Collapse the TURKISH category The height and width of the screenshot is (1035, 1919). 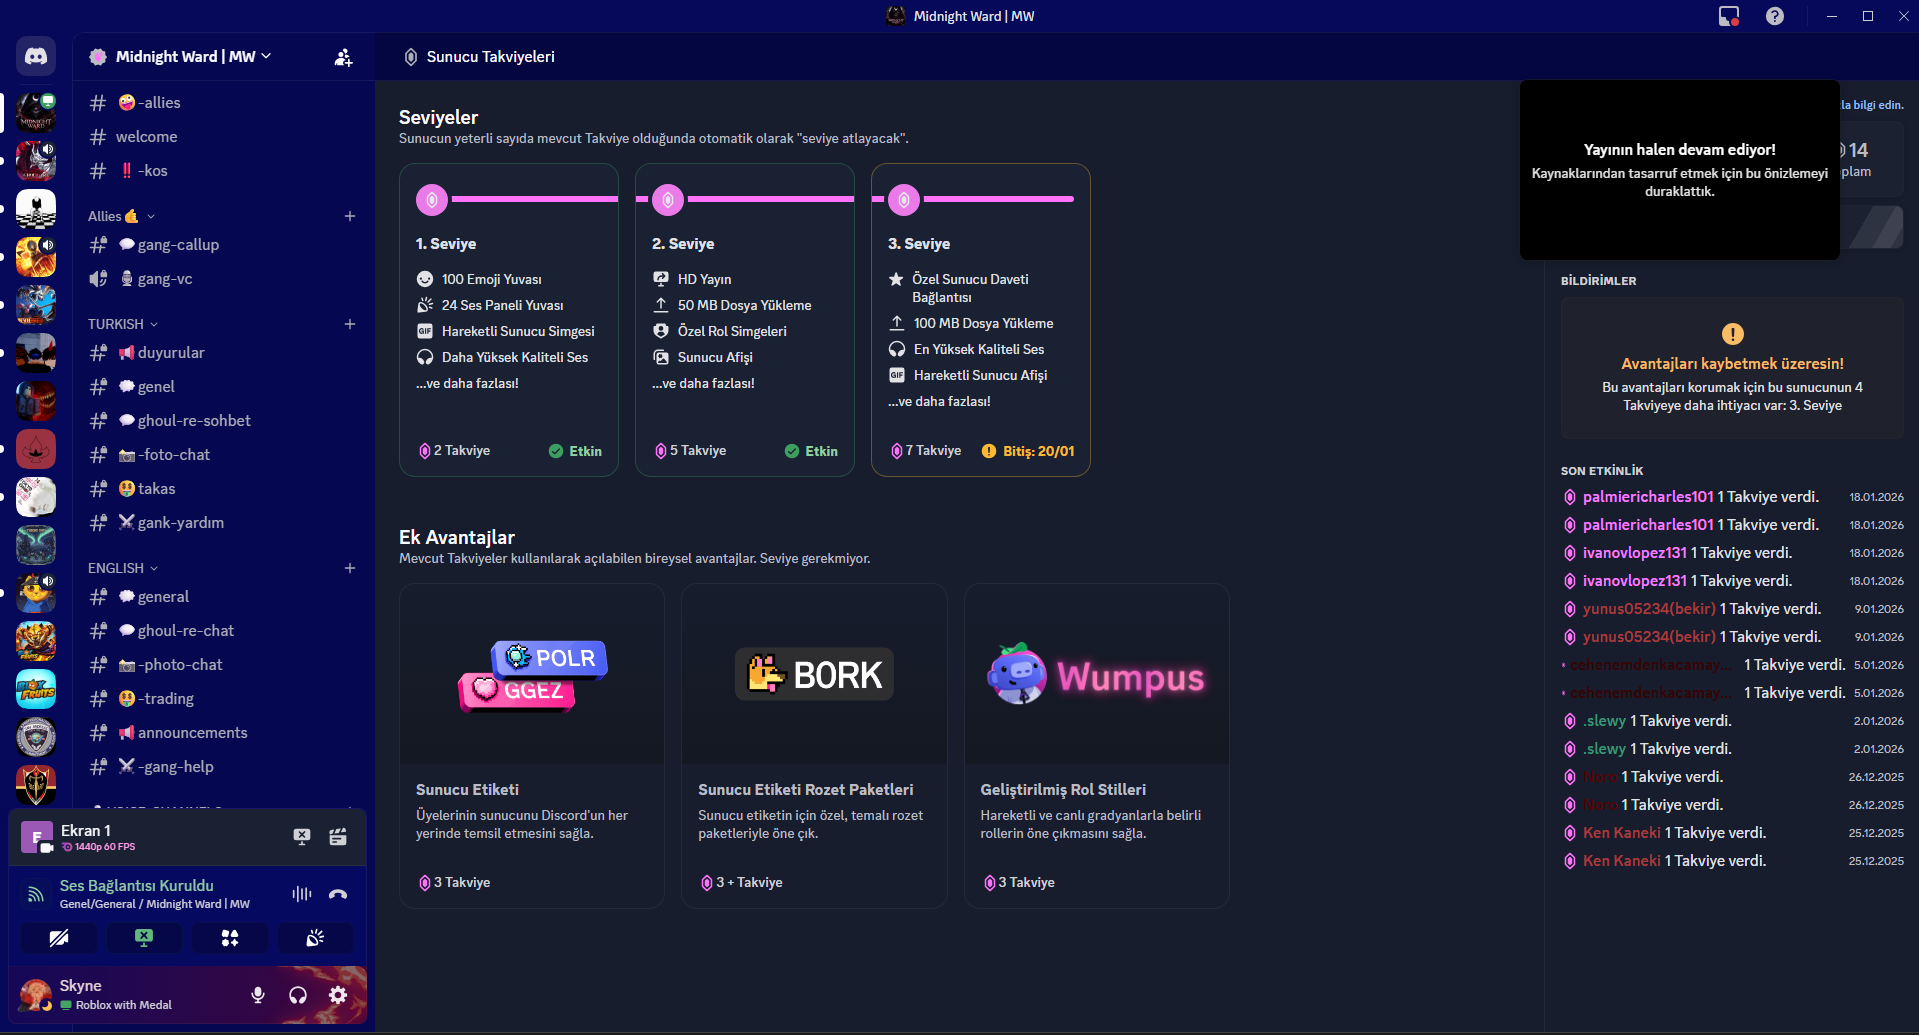(123, 324)
